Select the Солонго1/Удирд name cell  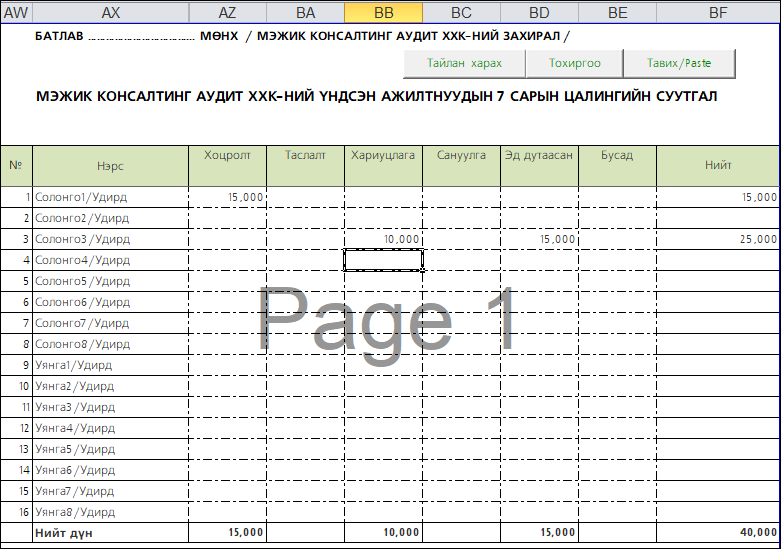click(111, 197)
